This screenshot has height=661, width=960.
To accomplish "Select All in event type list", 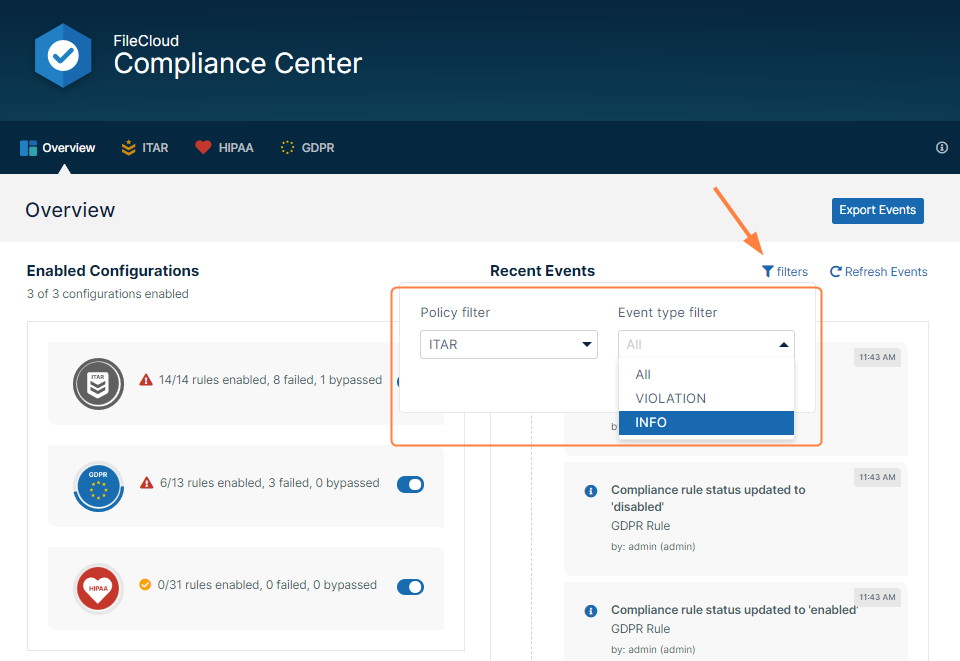I will [706, 375].
